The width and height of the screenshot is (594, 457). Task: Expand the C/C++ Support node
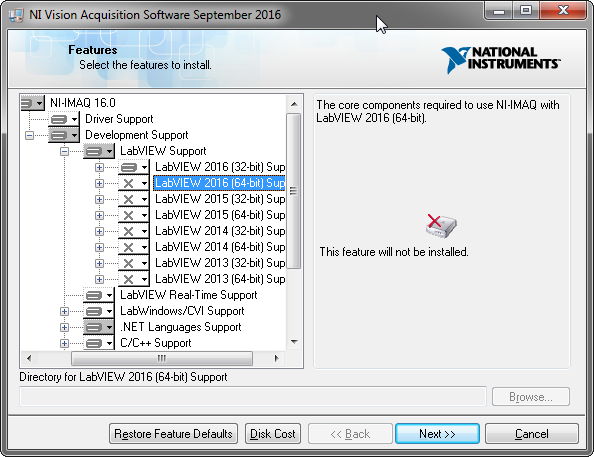point(64,343)
